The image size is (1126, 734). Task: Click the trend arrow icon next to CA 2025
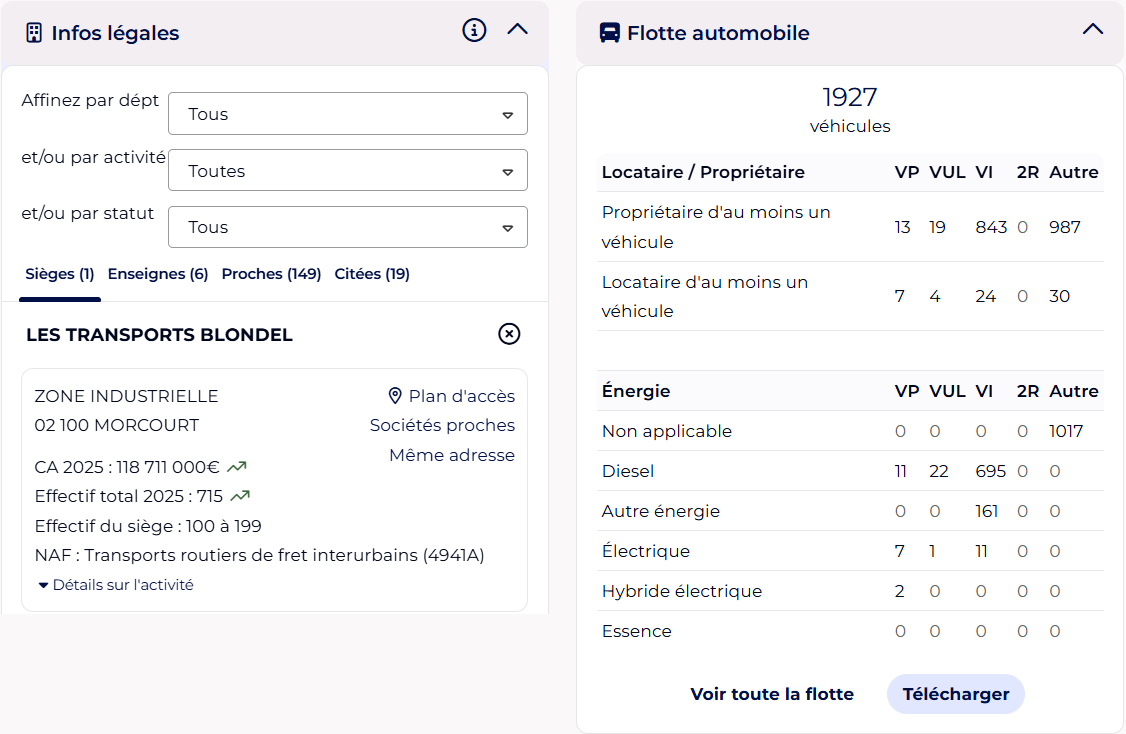pyautogui.click(x=237, y=467)
